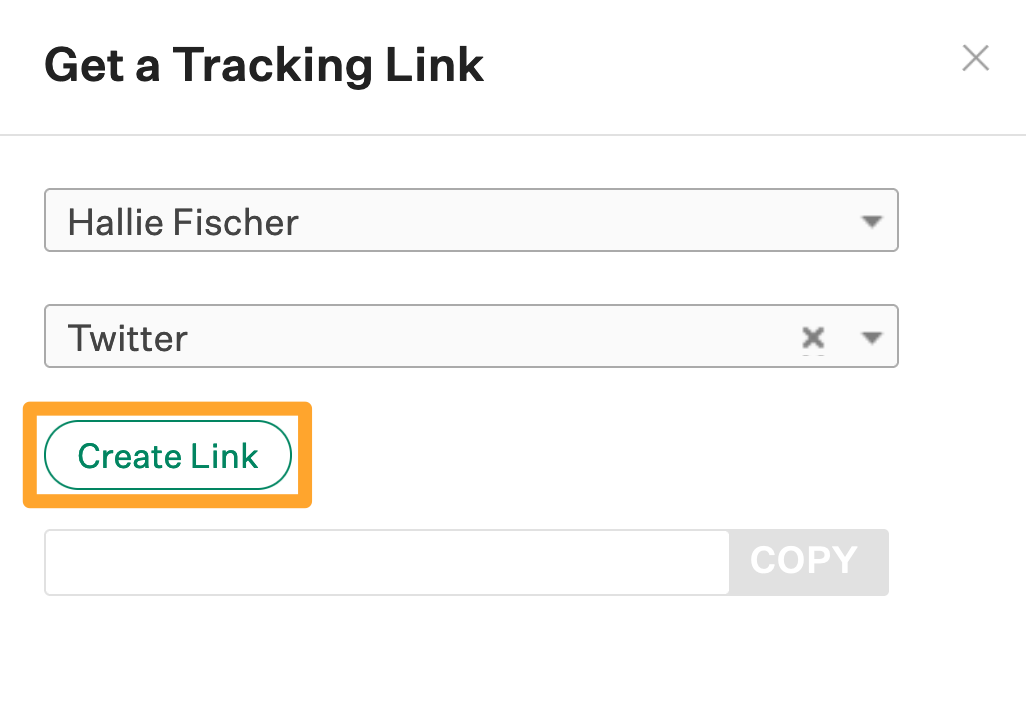This screenshot has width=1026, height=722.
Task: Clear the Twitter source selection
Action: [813, 337]
